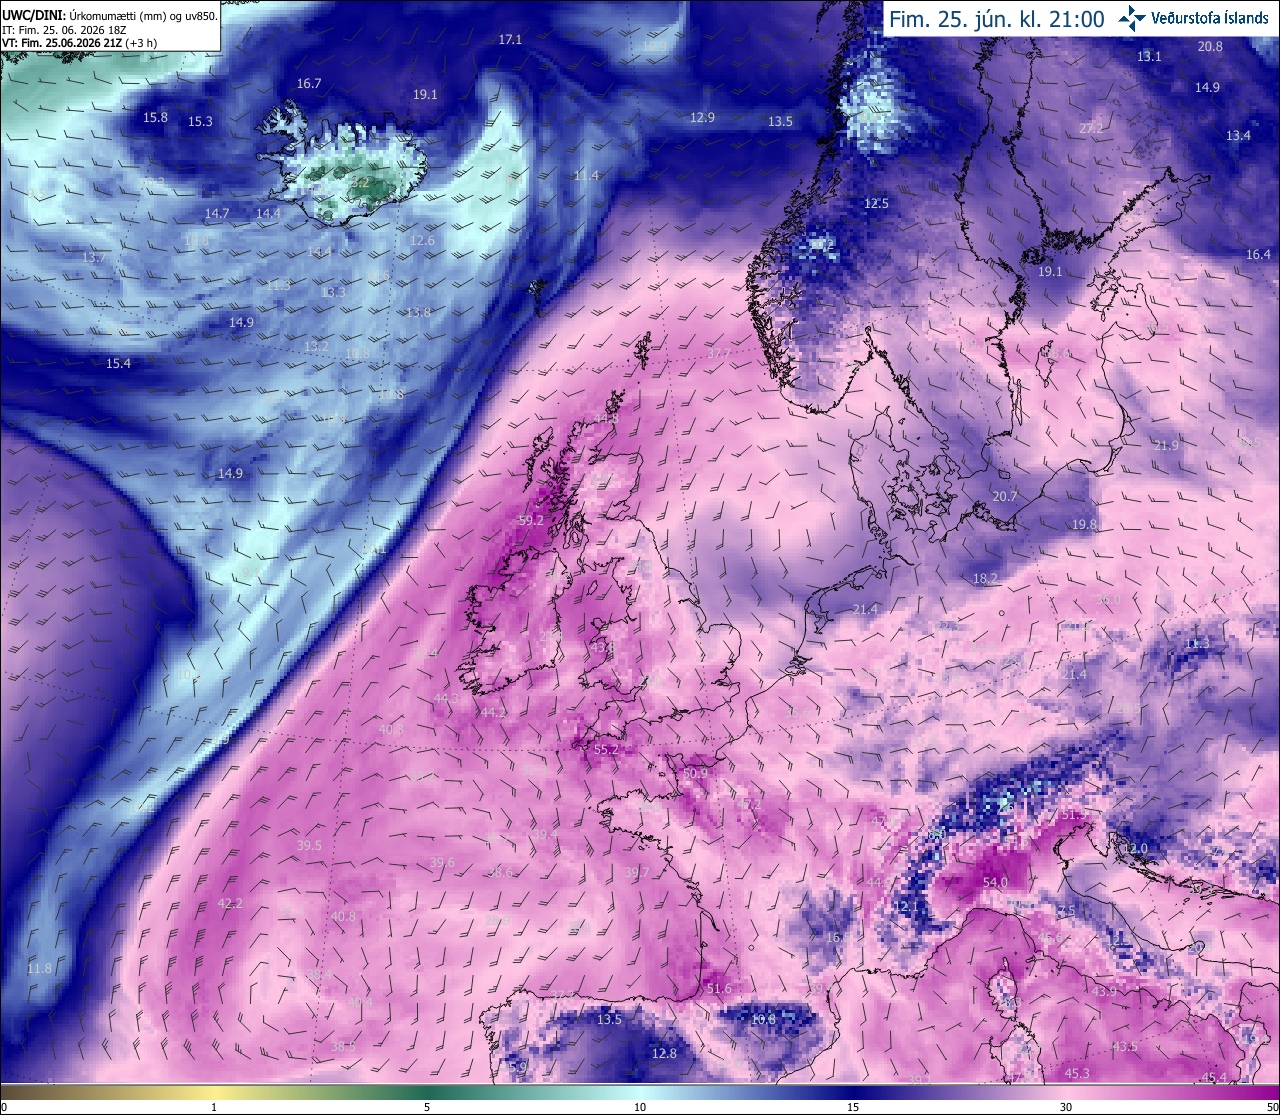1280x1115 pixels.
Task: Select the 50.9 value over northern France
Action: pos(695,773)
